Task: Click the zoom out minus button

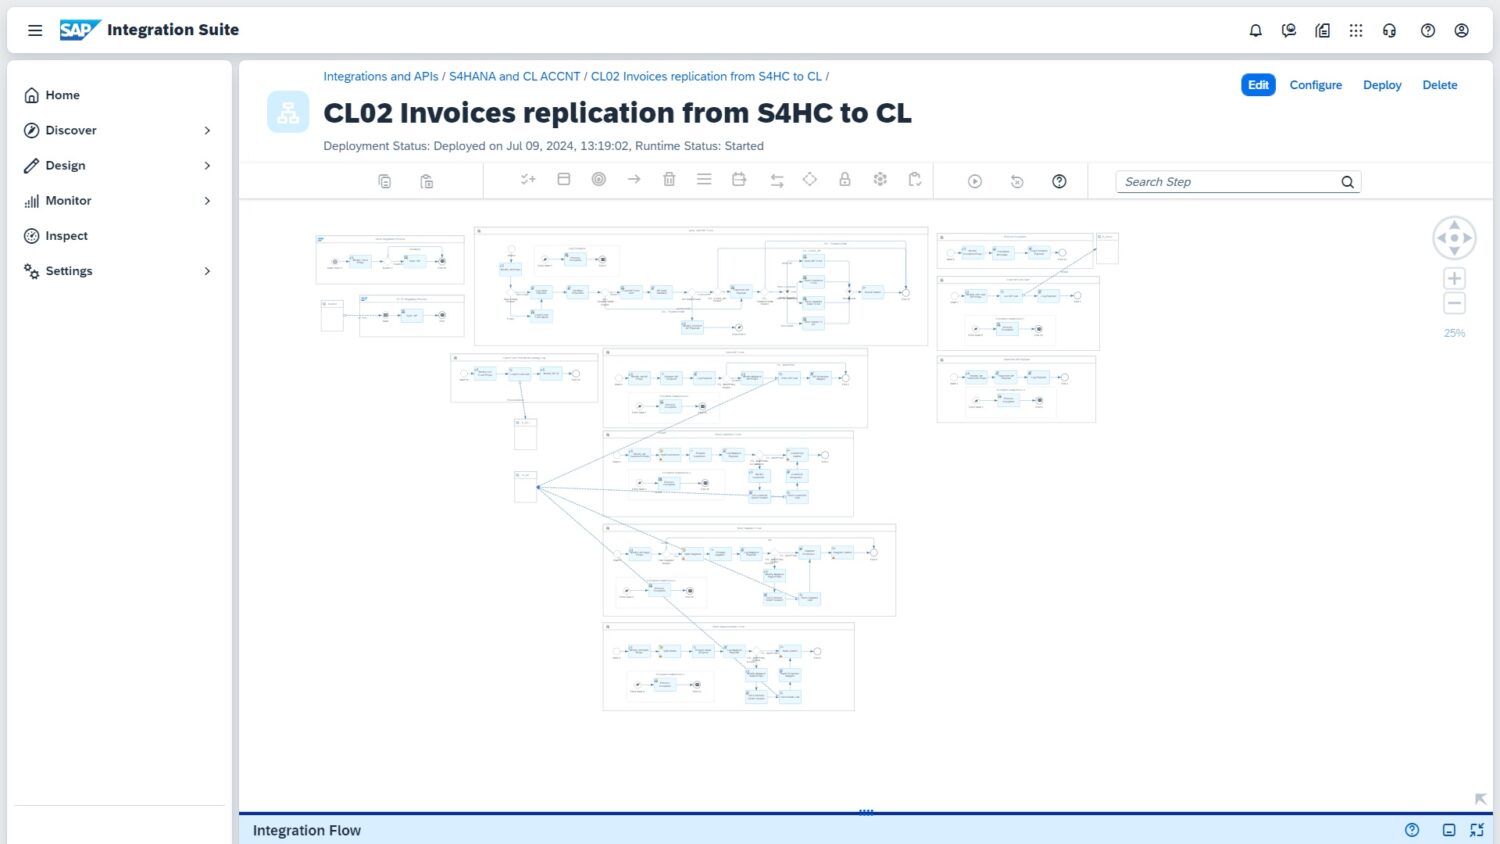Action: (x=1454, y=304)
